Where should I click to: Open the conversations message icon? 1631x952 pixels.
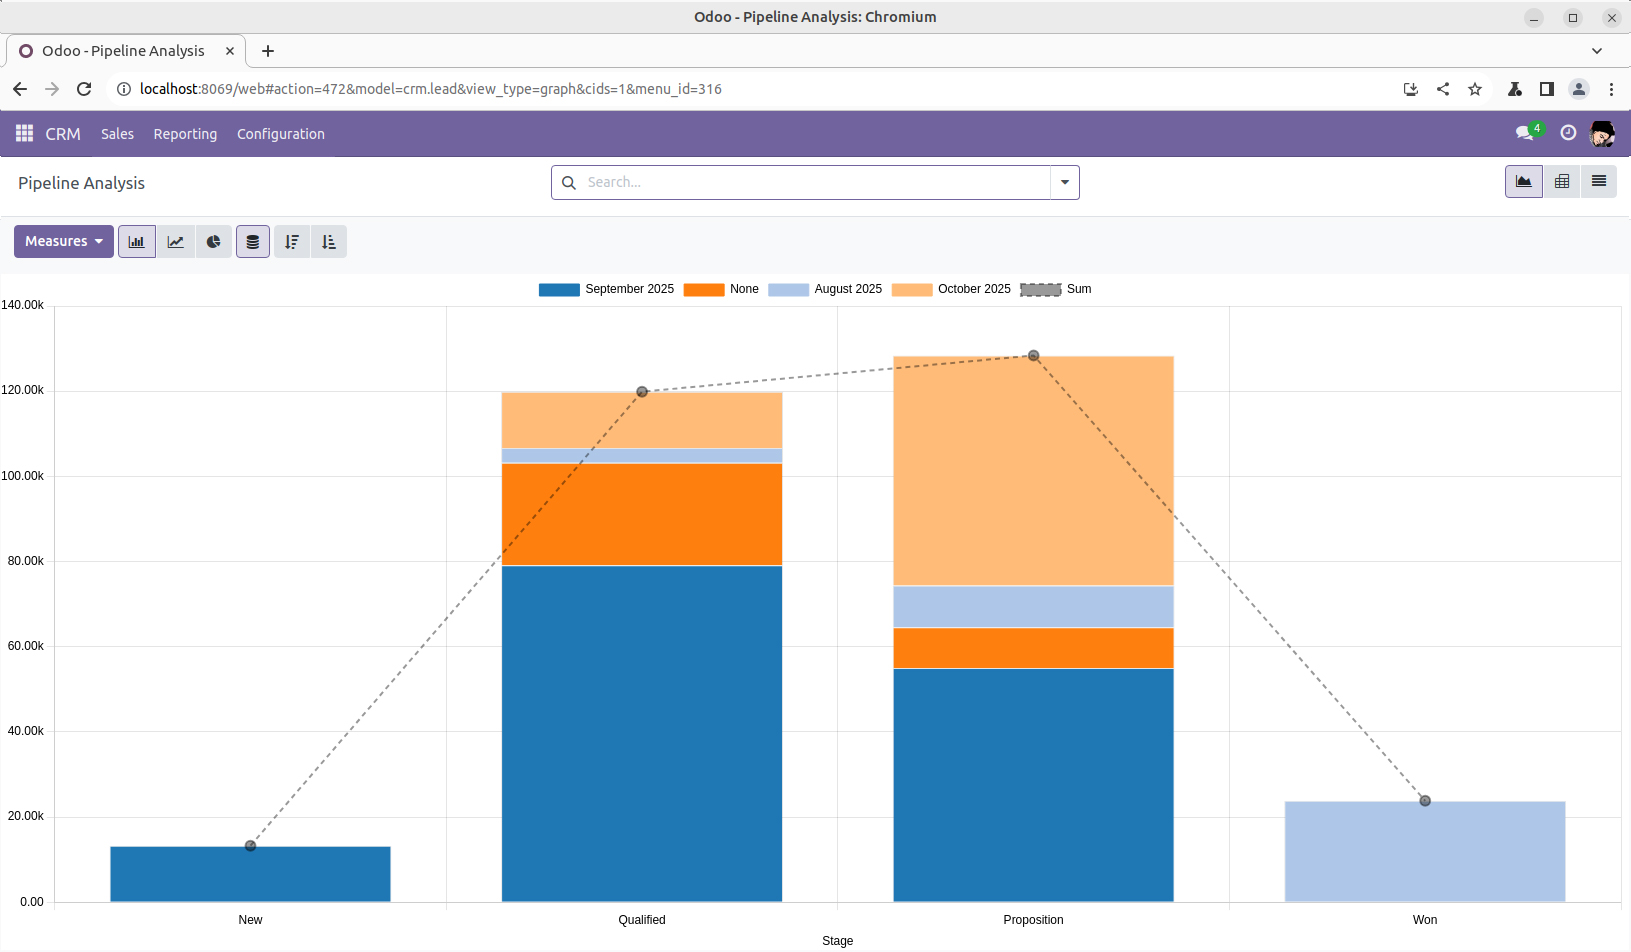pyautogui.click(x=1524, y=133)
